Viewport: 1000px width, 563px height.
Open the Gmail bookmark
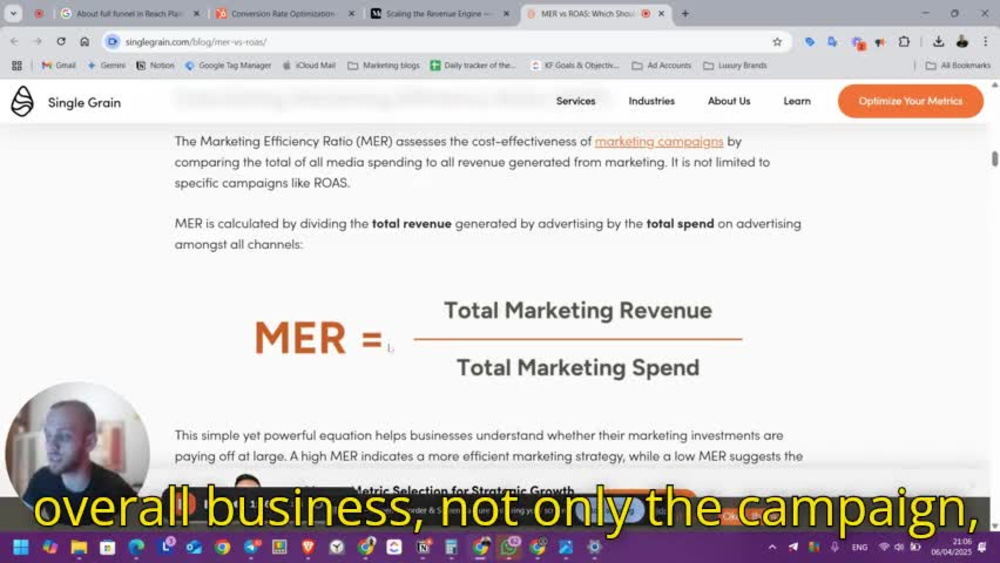click(59, 66)
